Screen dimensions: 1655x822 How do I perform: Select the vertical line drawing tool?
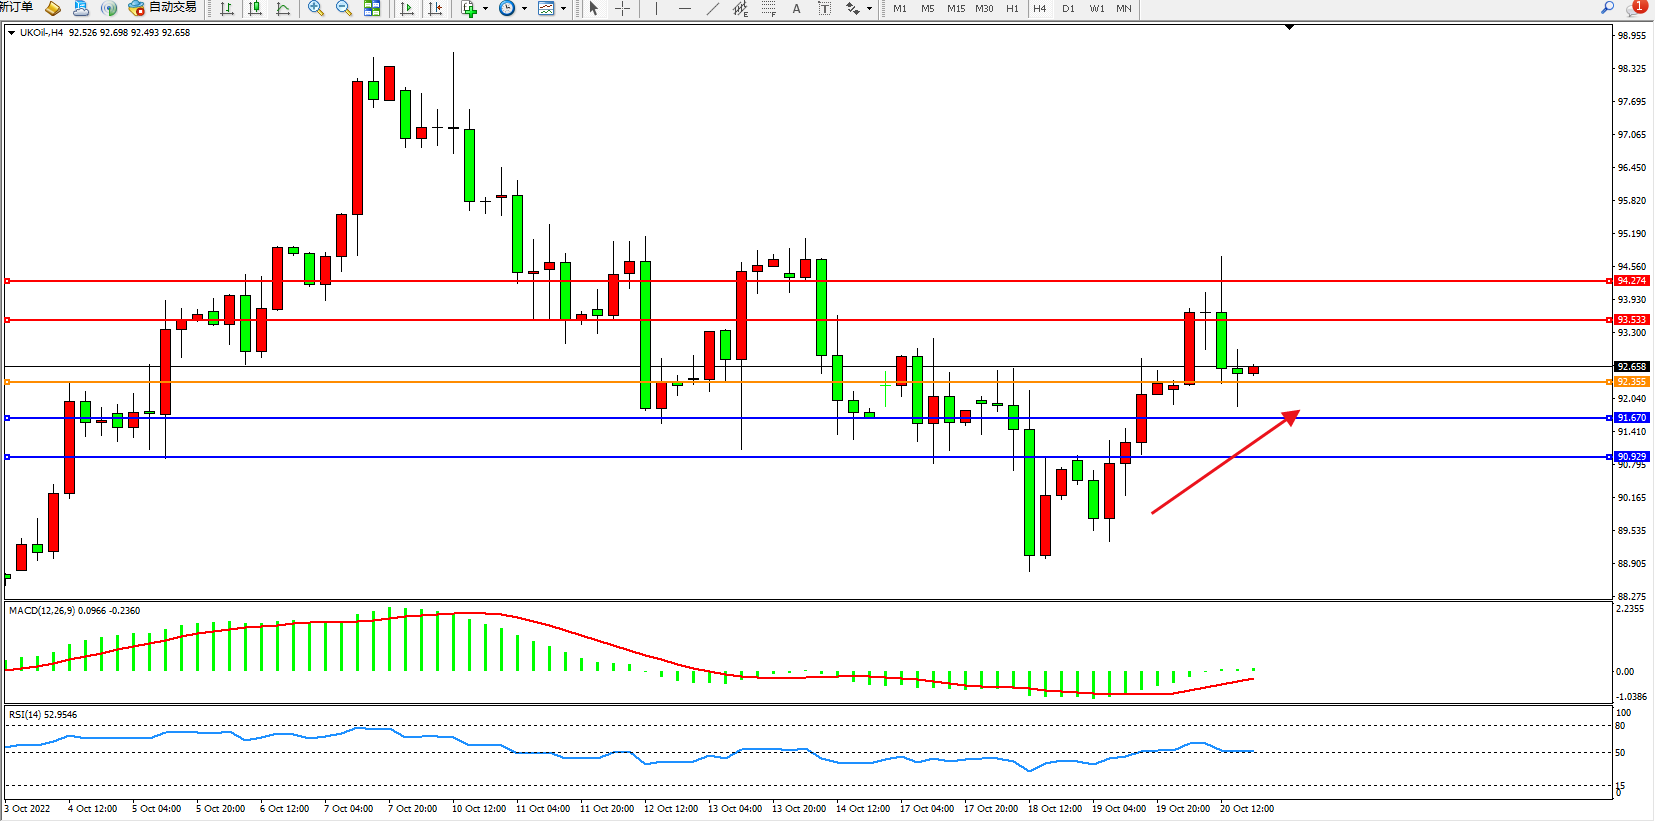(x=656, y=8)
